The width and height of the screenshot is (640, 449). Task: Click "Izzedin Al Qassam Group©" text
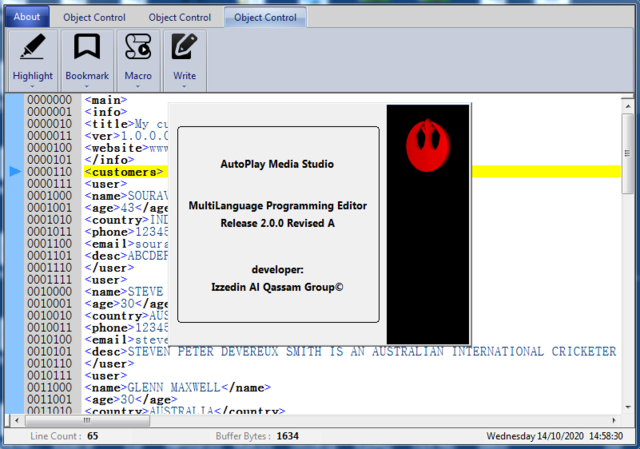[278, 287]
